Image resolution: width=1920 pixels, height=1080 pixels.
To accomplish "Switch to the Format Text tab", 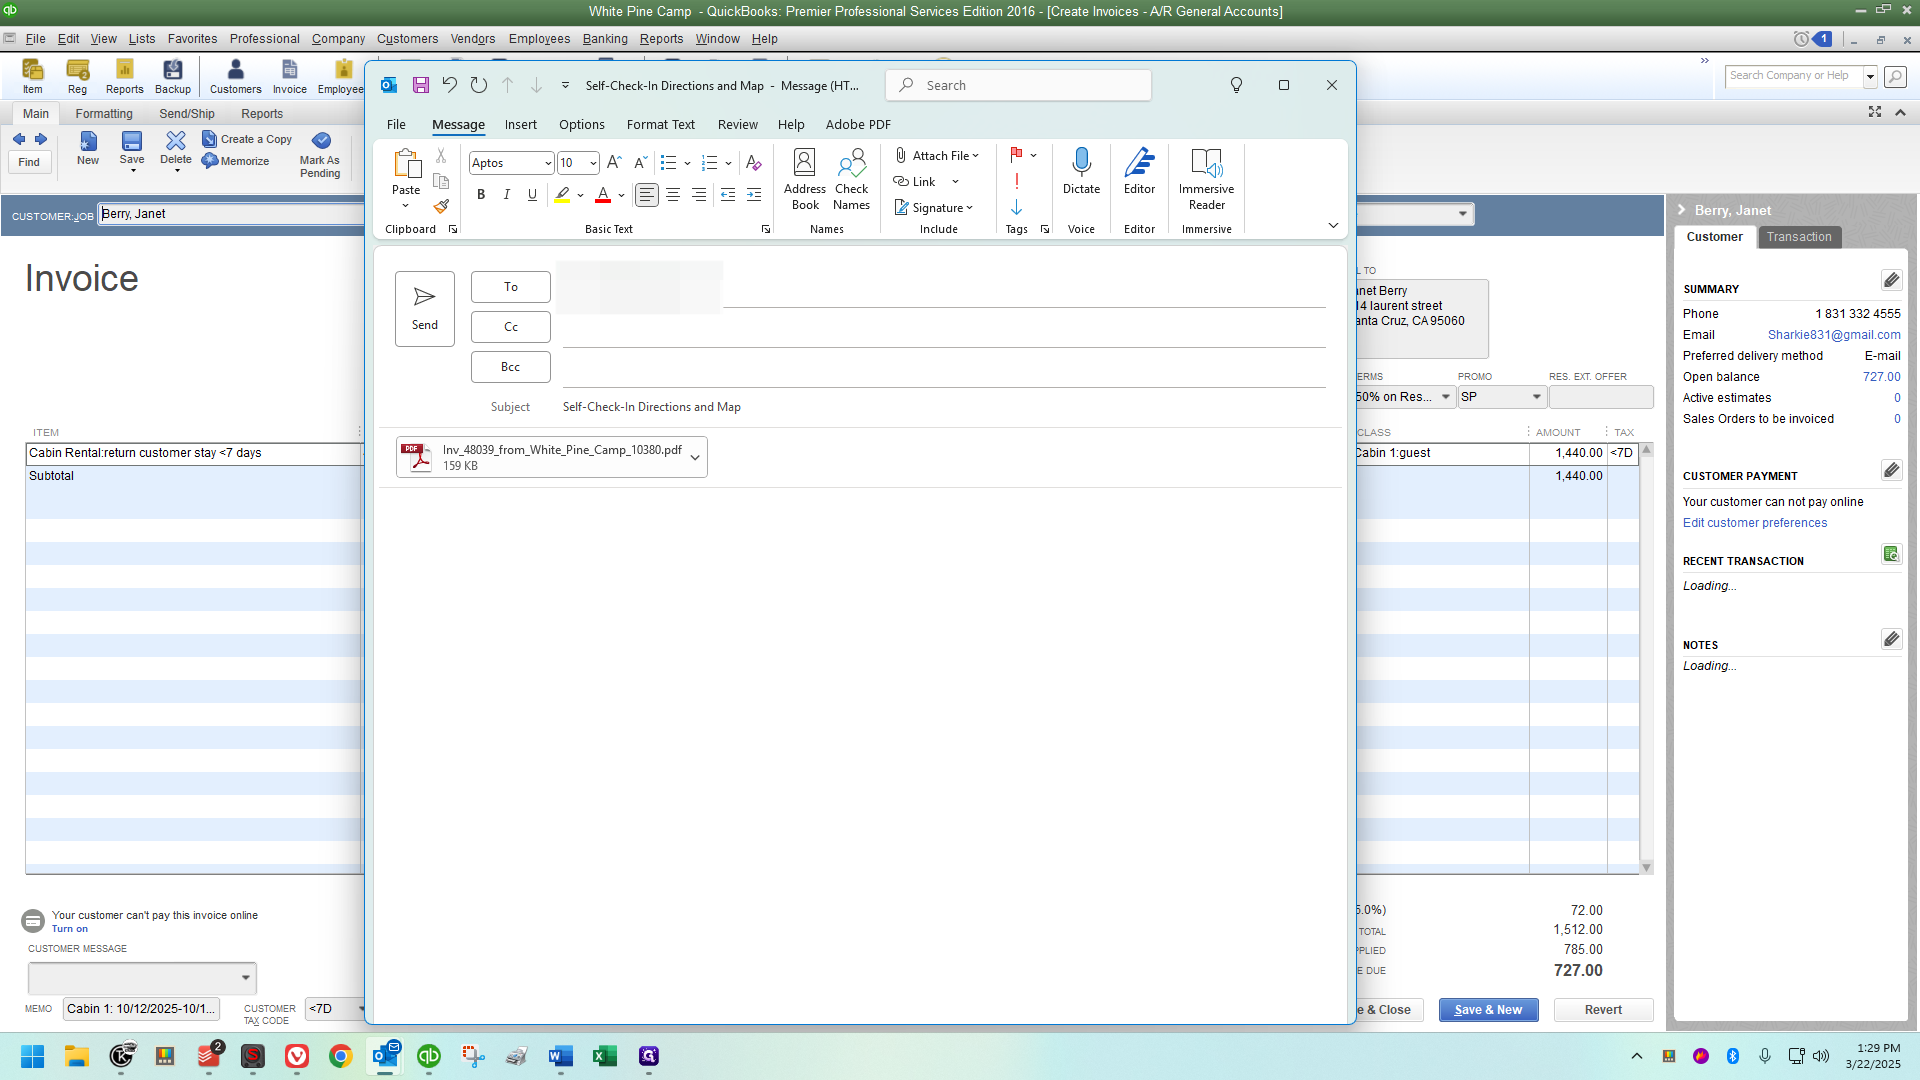I will 660,125.
